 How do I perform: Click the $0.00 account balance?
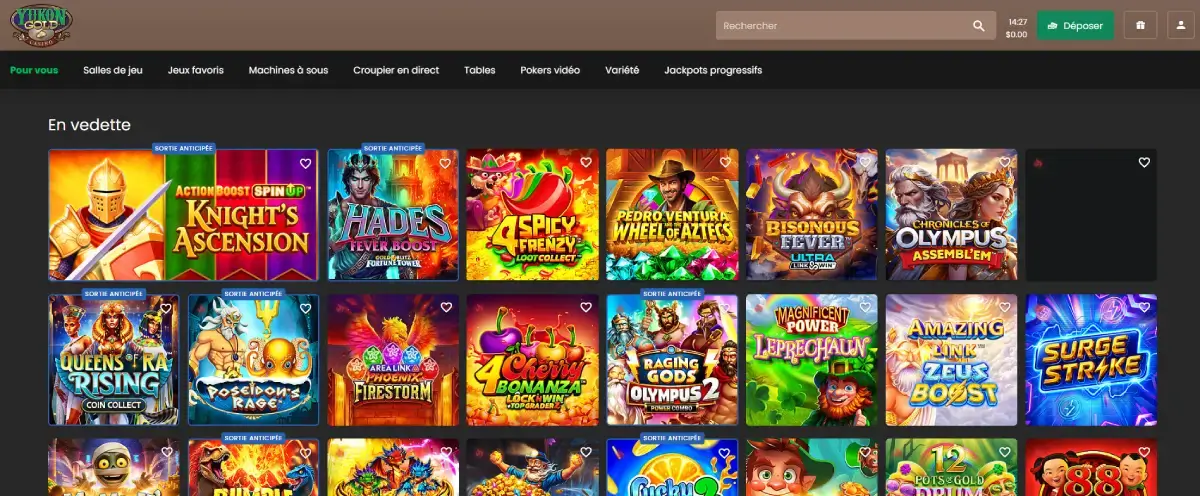tap(1016, 34)
